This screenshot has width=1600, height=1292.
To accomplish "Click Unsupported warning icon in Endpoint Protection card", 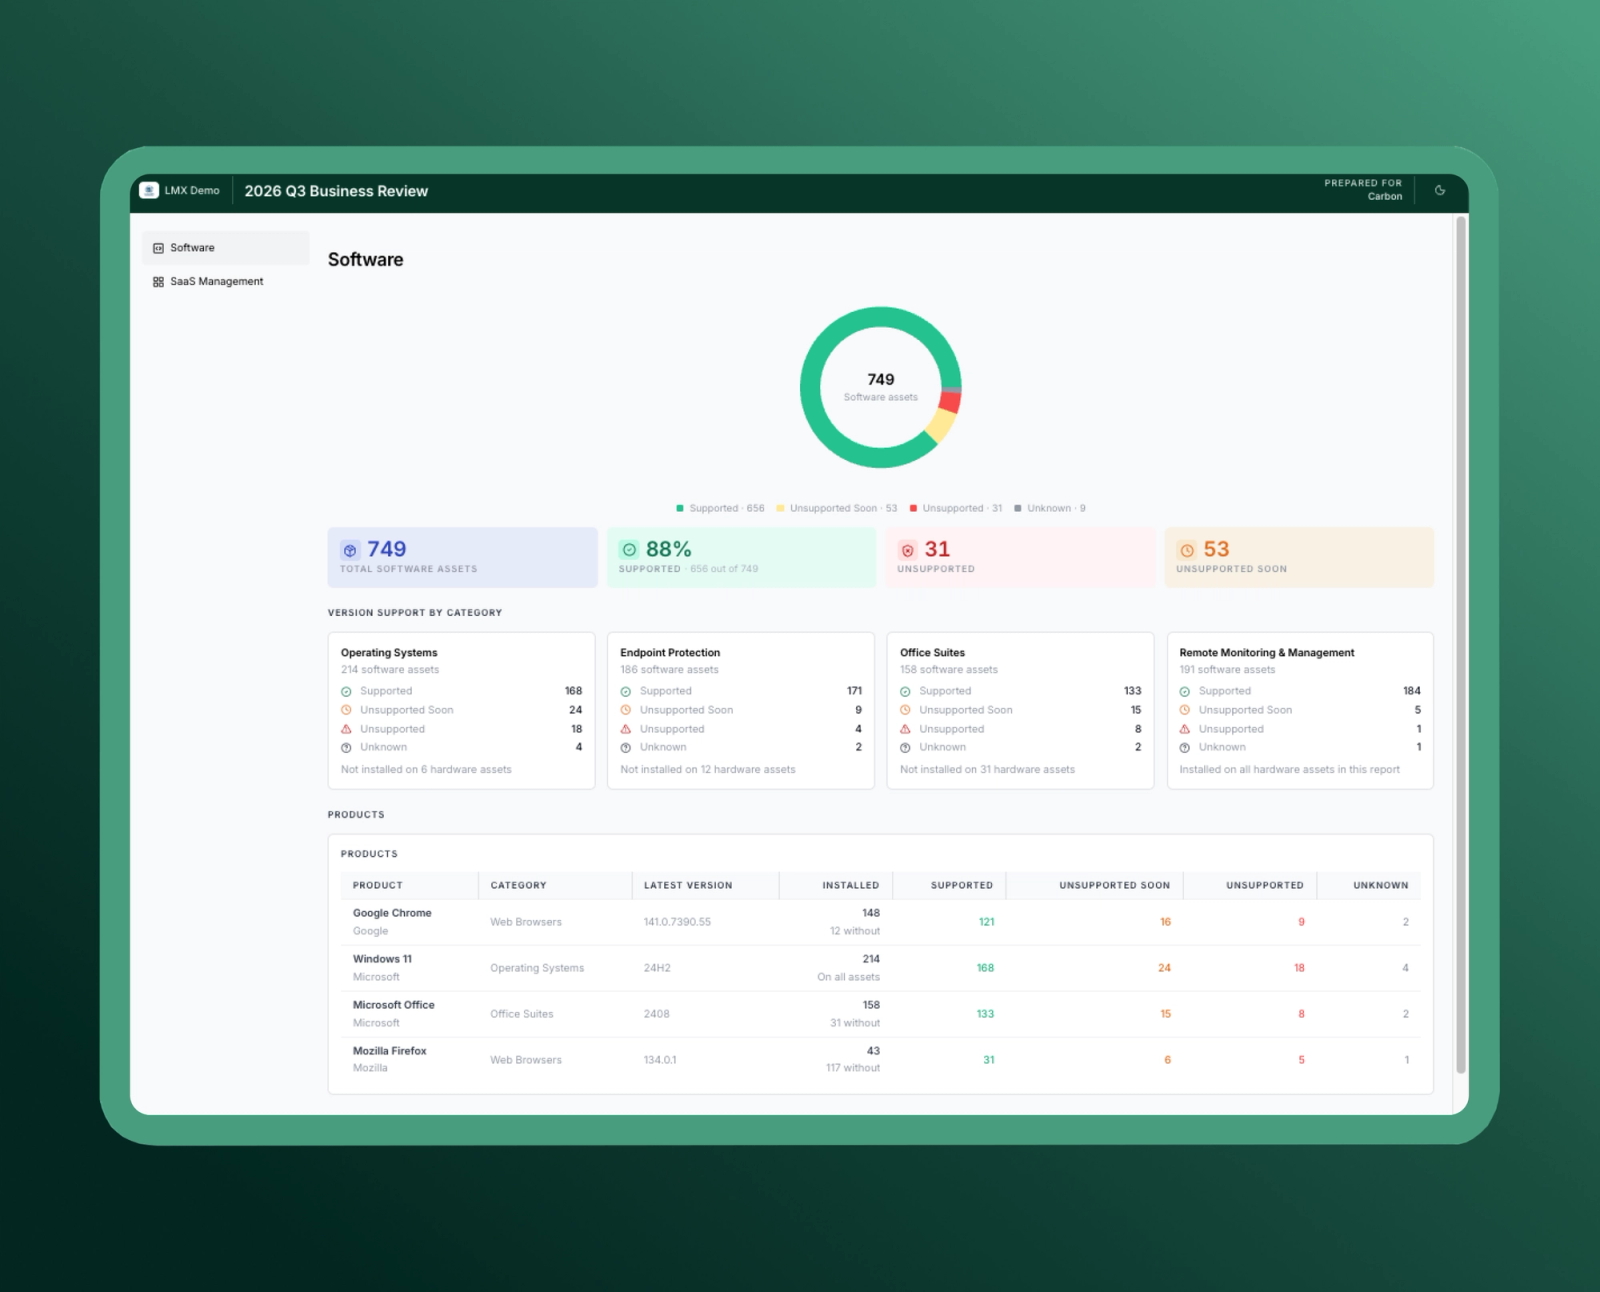I will (x=626, y=729).
